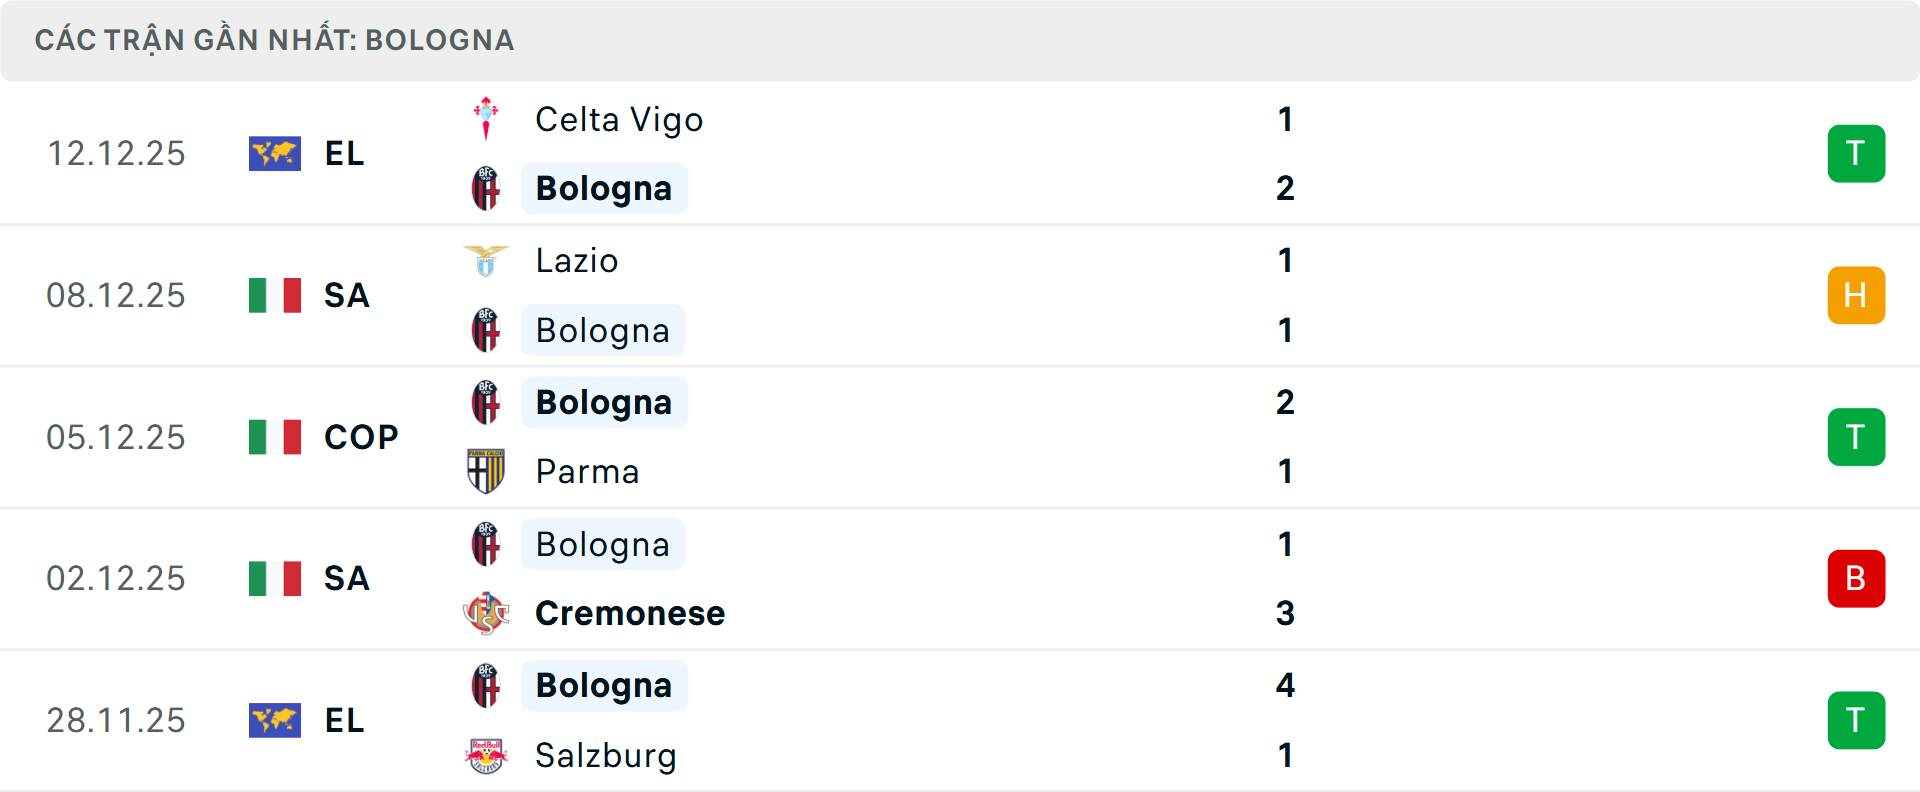This screenshot has width=1920, height=792.
Task: Toggle the yellow H badge for the Lazio draw
Action: 1856,295
